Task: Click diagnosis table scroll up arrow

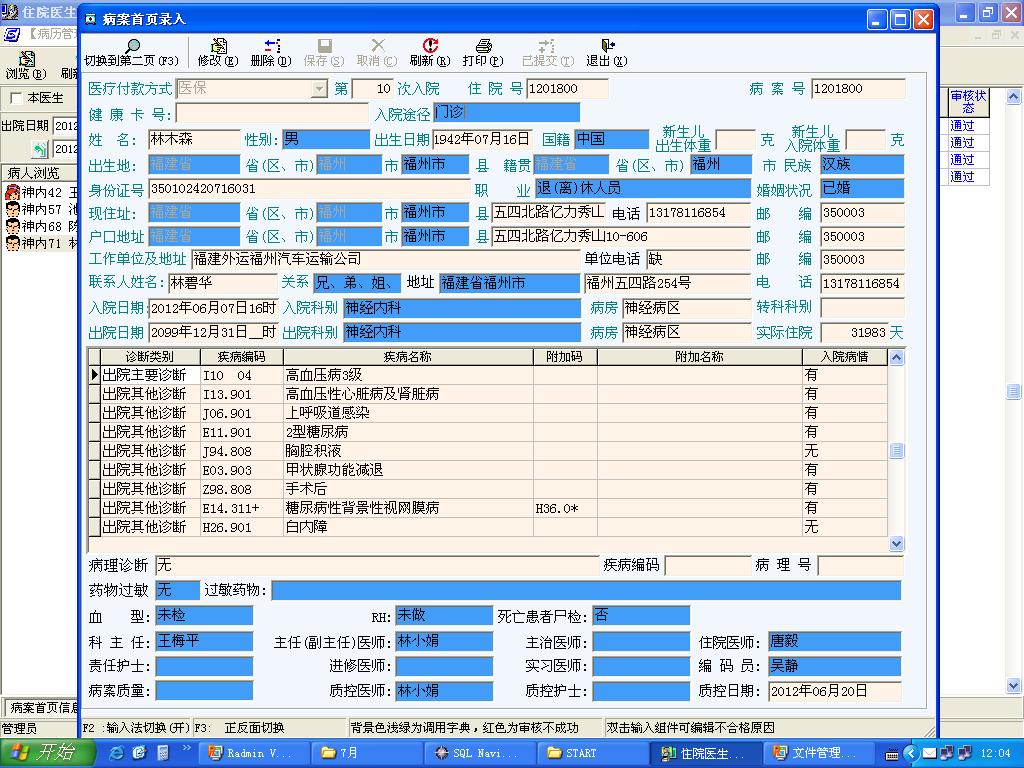Action: pos(897,357)
